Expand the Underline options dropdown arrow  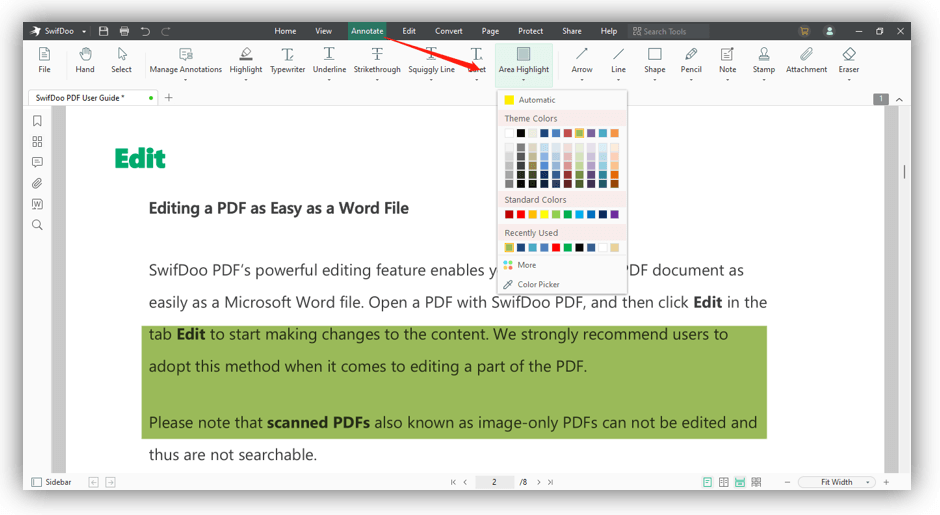[329, 80]
